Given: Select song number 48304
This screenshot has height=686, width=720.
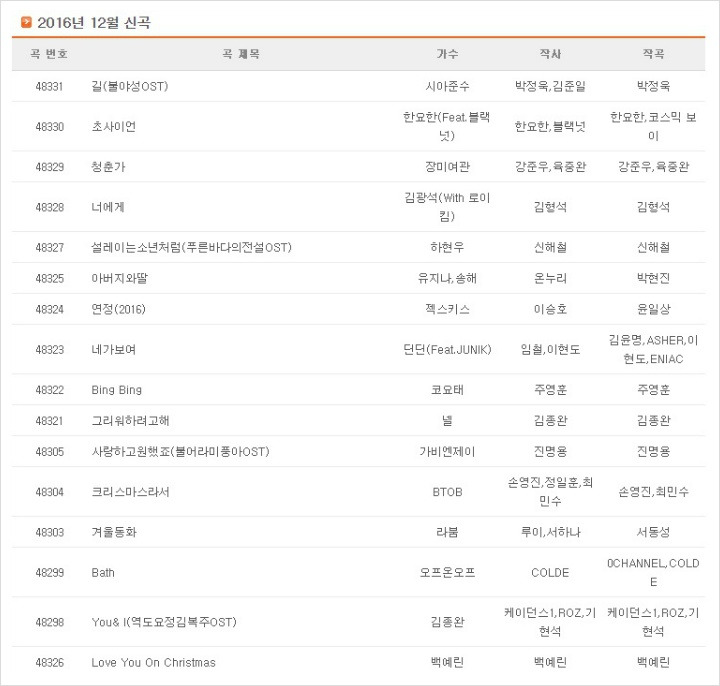Looking at the screenshot, I should (x=49, y=492).
